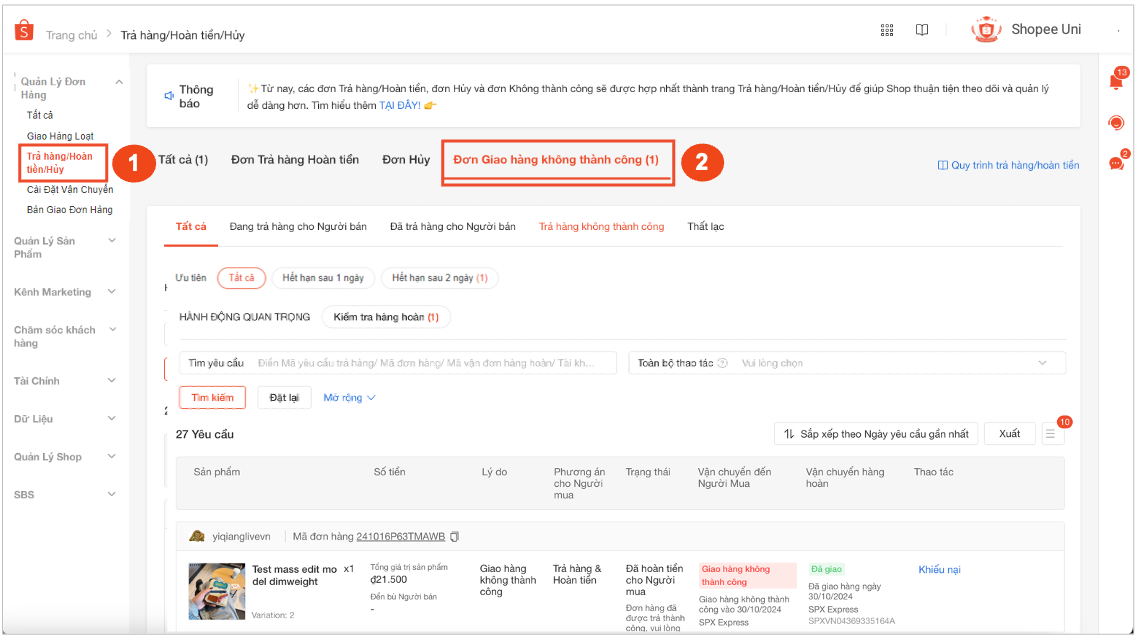Click the 'Tìm kiếm' button

212,398
